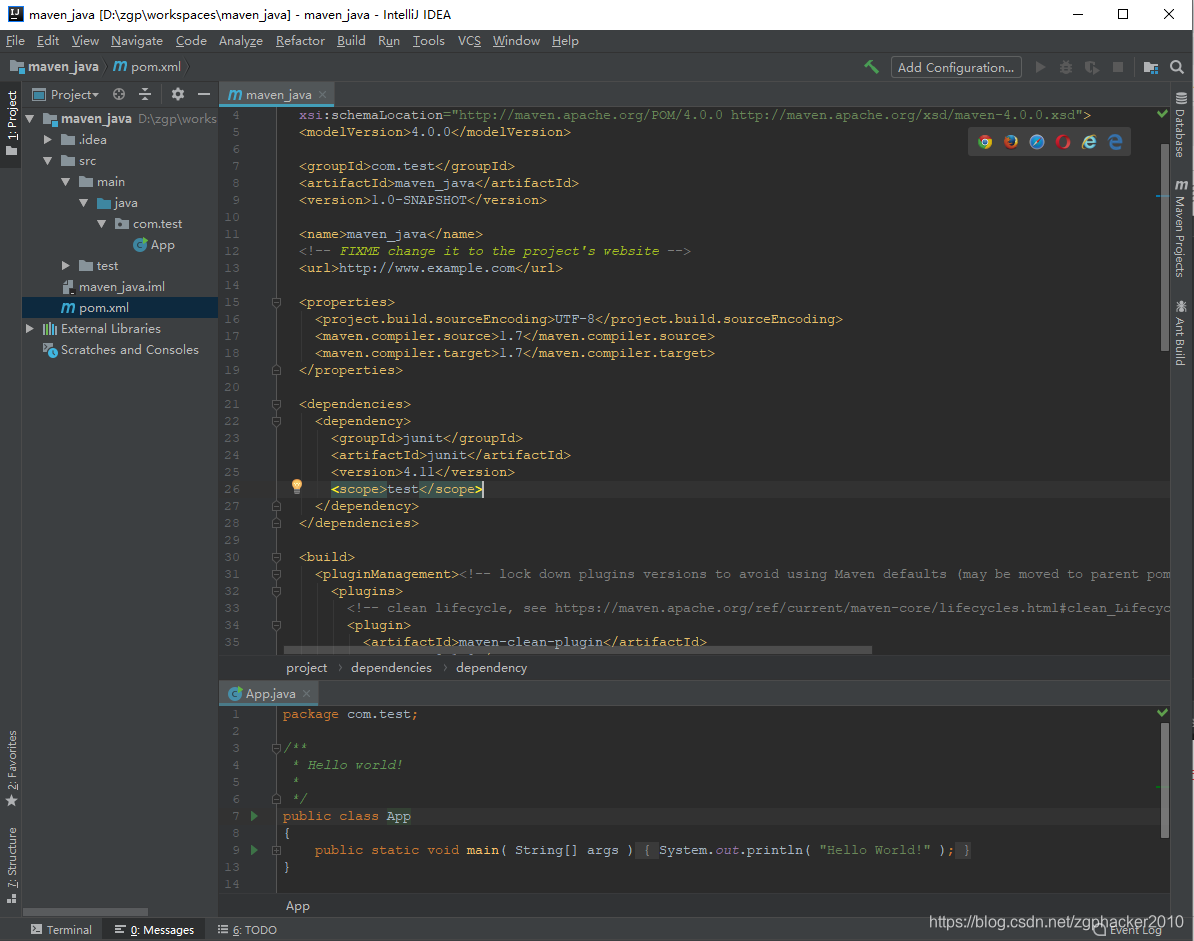Click the Run with Coverage toolbar icon
Image resolution: width=1194 pixels, height=941 pixels.
click(x=1092, y=67)
